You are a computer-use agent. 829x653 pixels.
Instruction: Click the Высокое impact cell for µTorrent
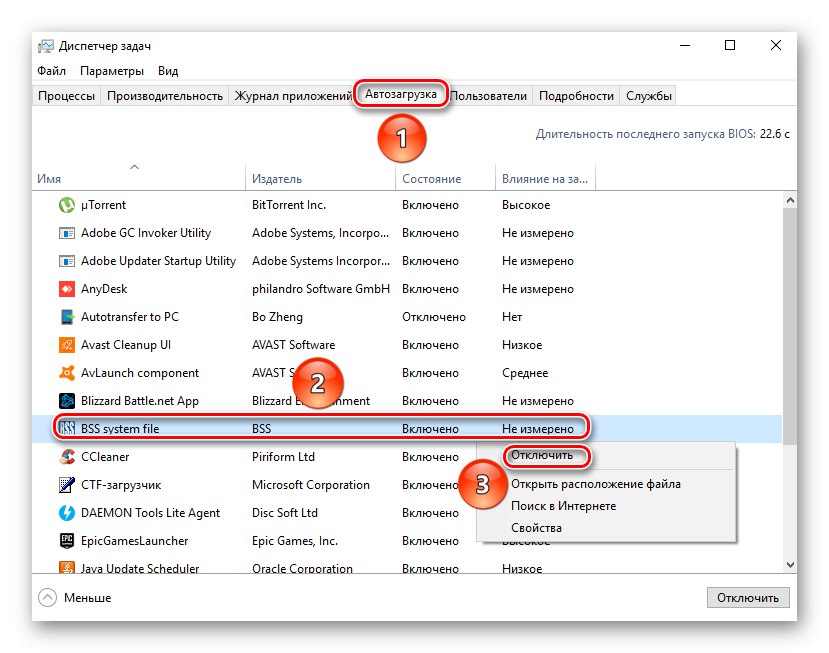pyautogui.click(x=526, y=205)
